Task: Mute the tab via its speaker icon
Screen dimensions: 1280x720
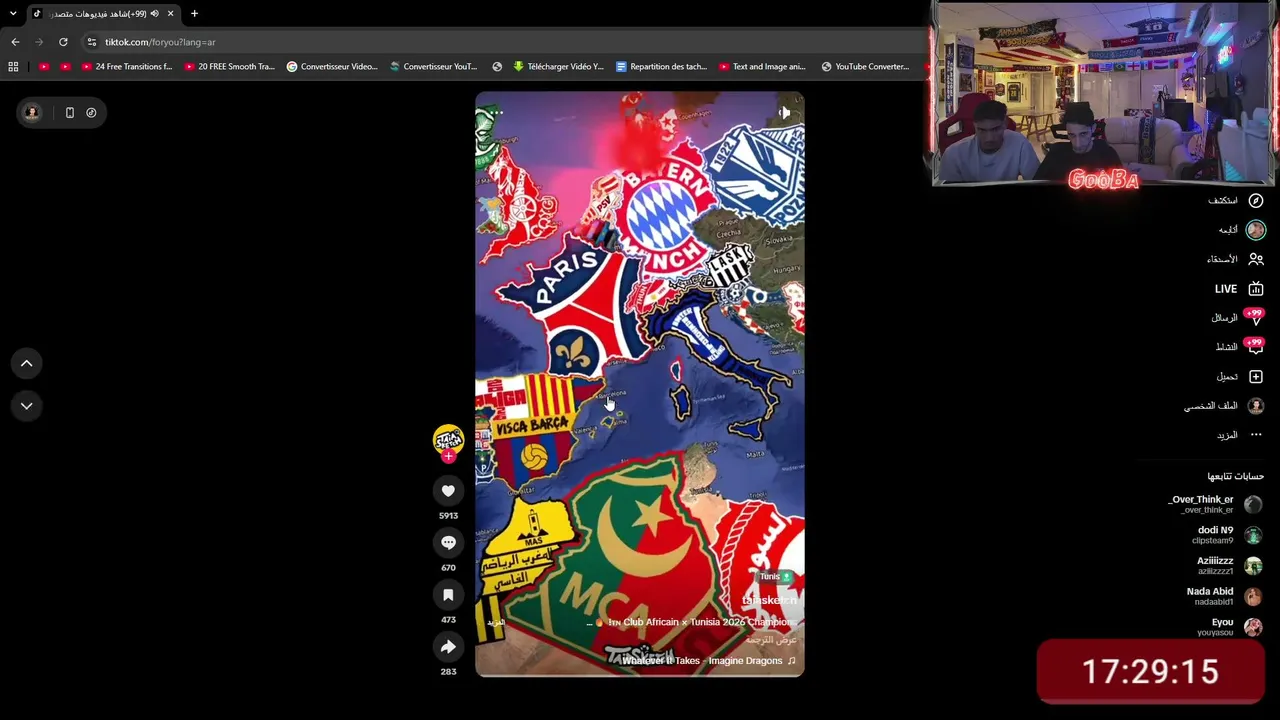Action: pyautogui.click(x=154, y=14)
